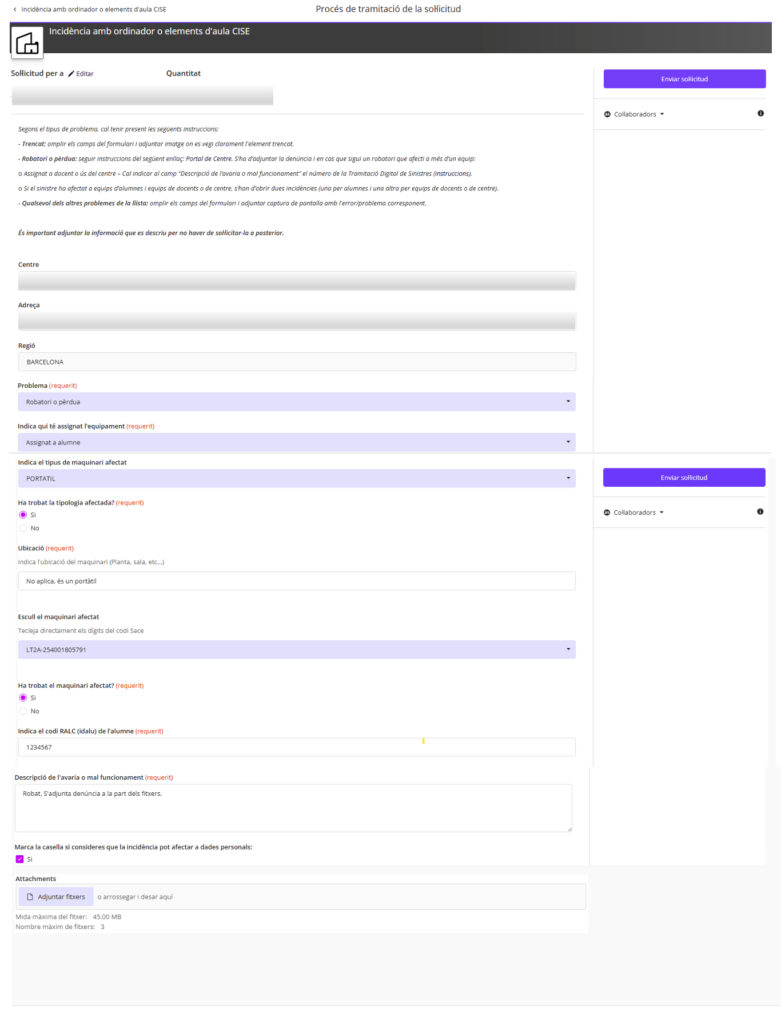Click the file icon in Adjuntar fitxers
This screenshot has width=781, height=1024.
[x=30, y=897]
